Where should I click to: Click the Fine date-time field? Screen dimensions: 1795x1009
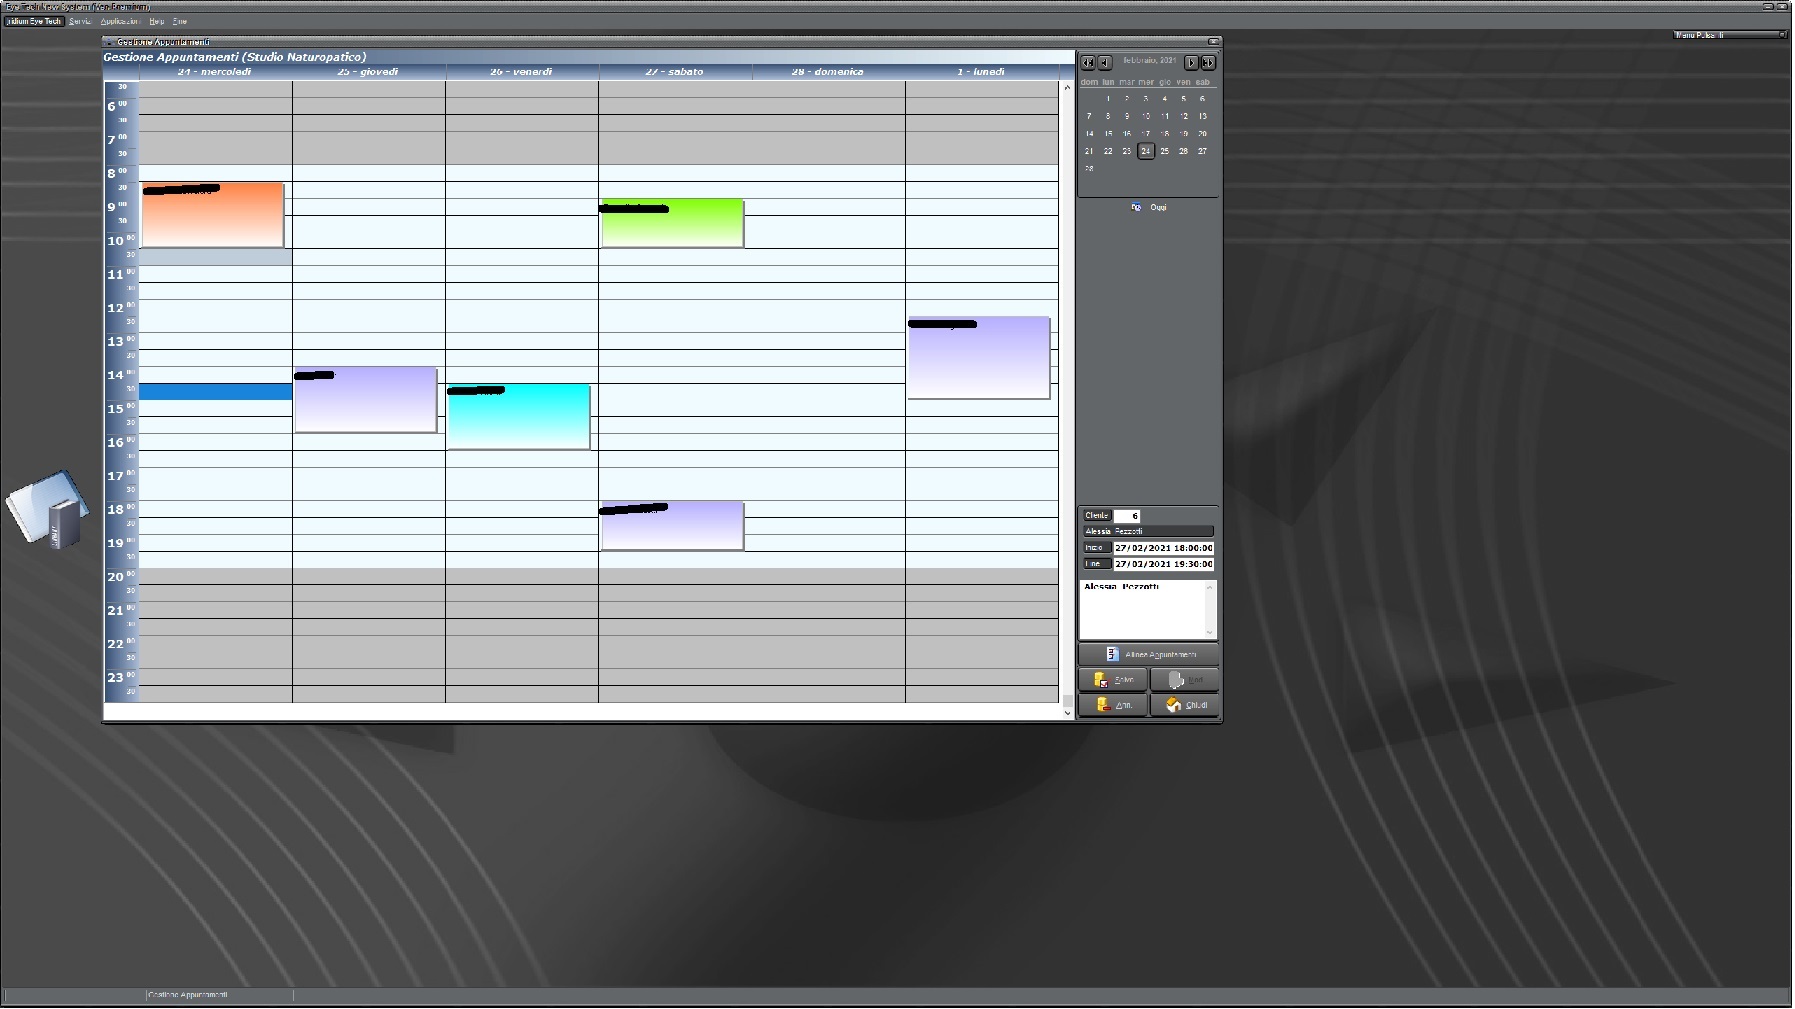(1164, 564)
